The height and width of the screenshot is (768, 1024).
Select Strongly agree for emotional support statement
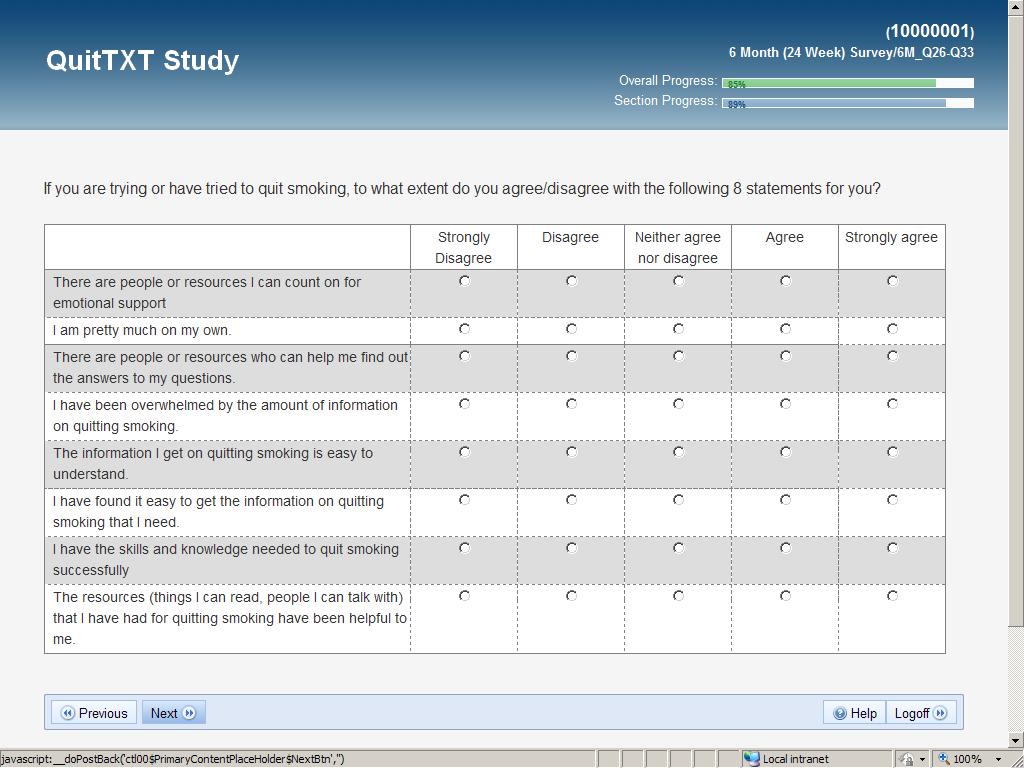[x=893, y=281]
